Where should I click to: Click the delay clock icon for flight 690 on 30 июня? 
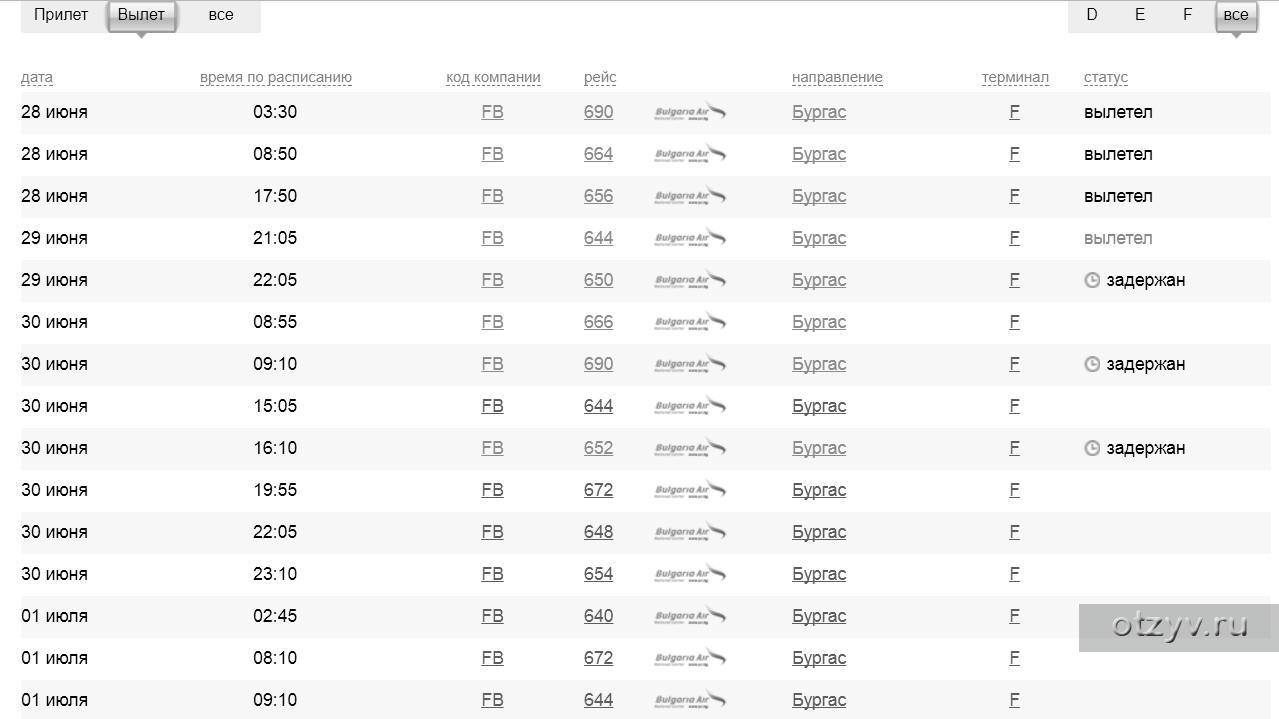1092,364
